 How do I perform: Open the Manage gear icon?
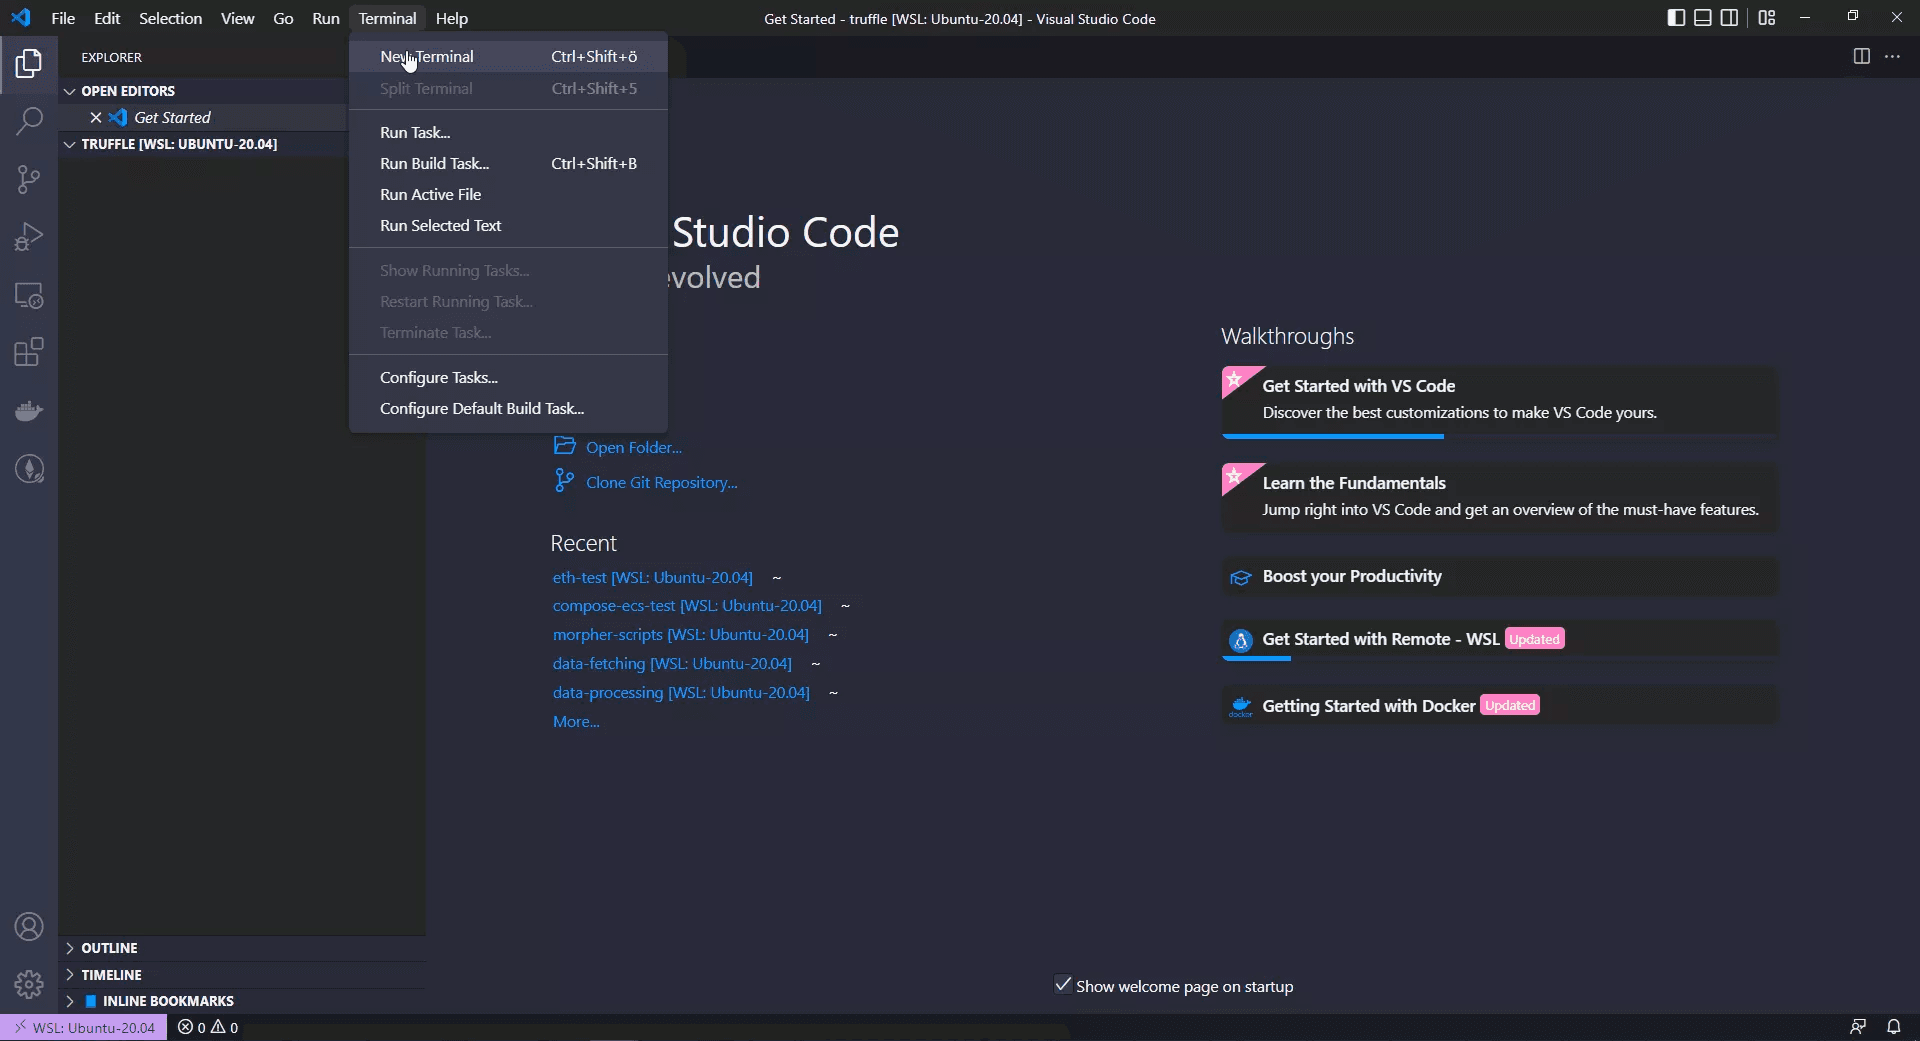[29, 984]
